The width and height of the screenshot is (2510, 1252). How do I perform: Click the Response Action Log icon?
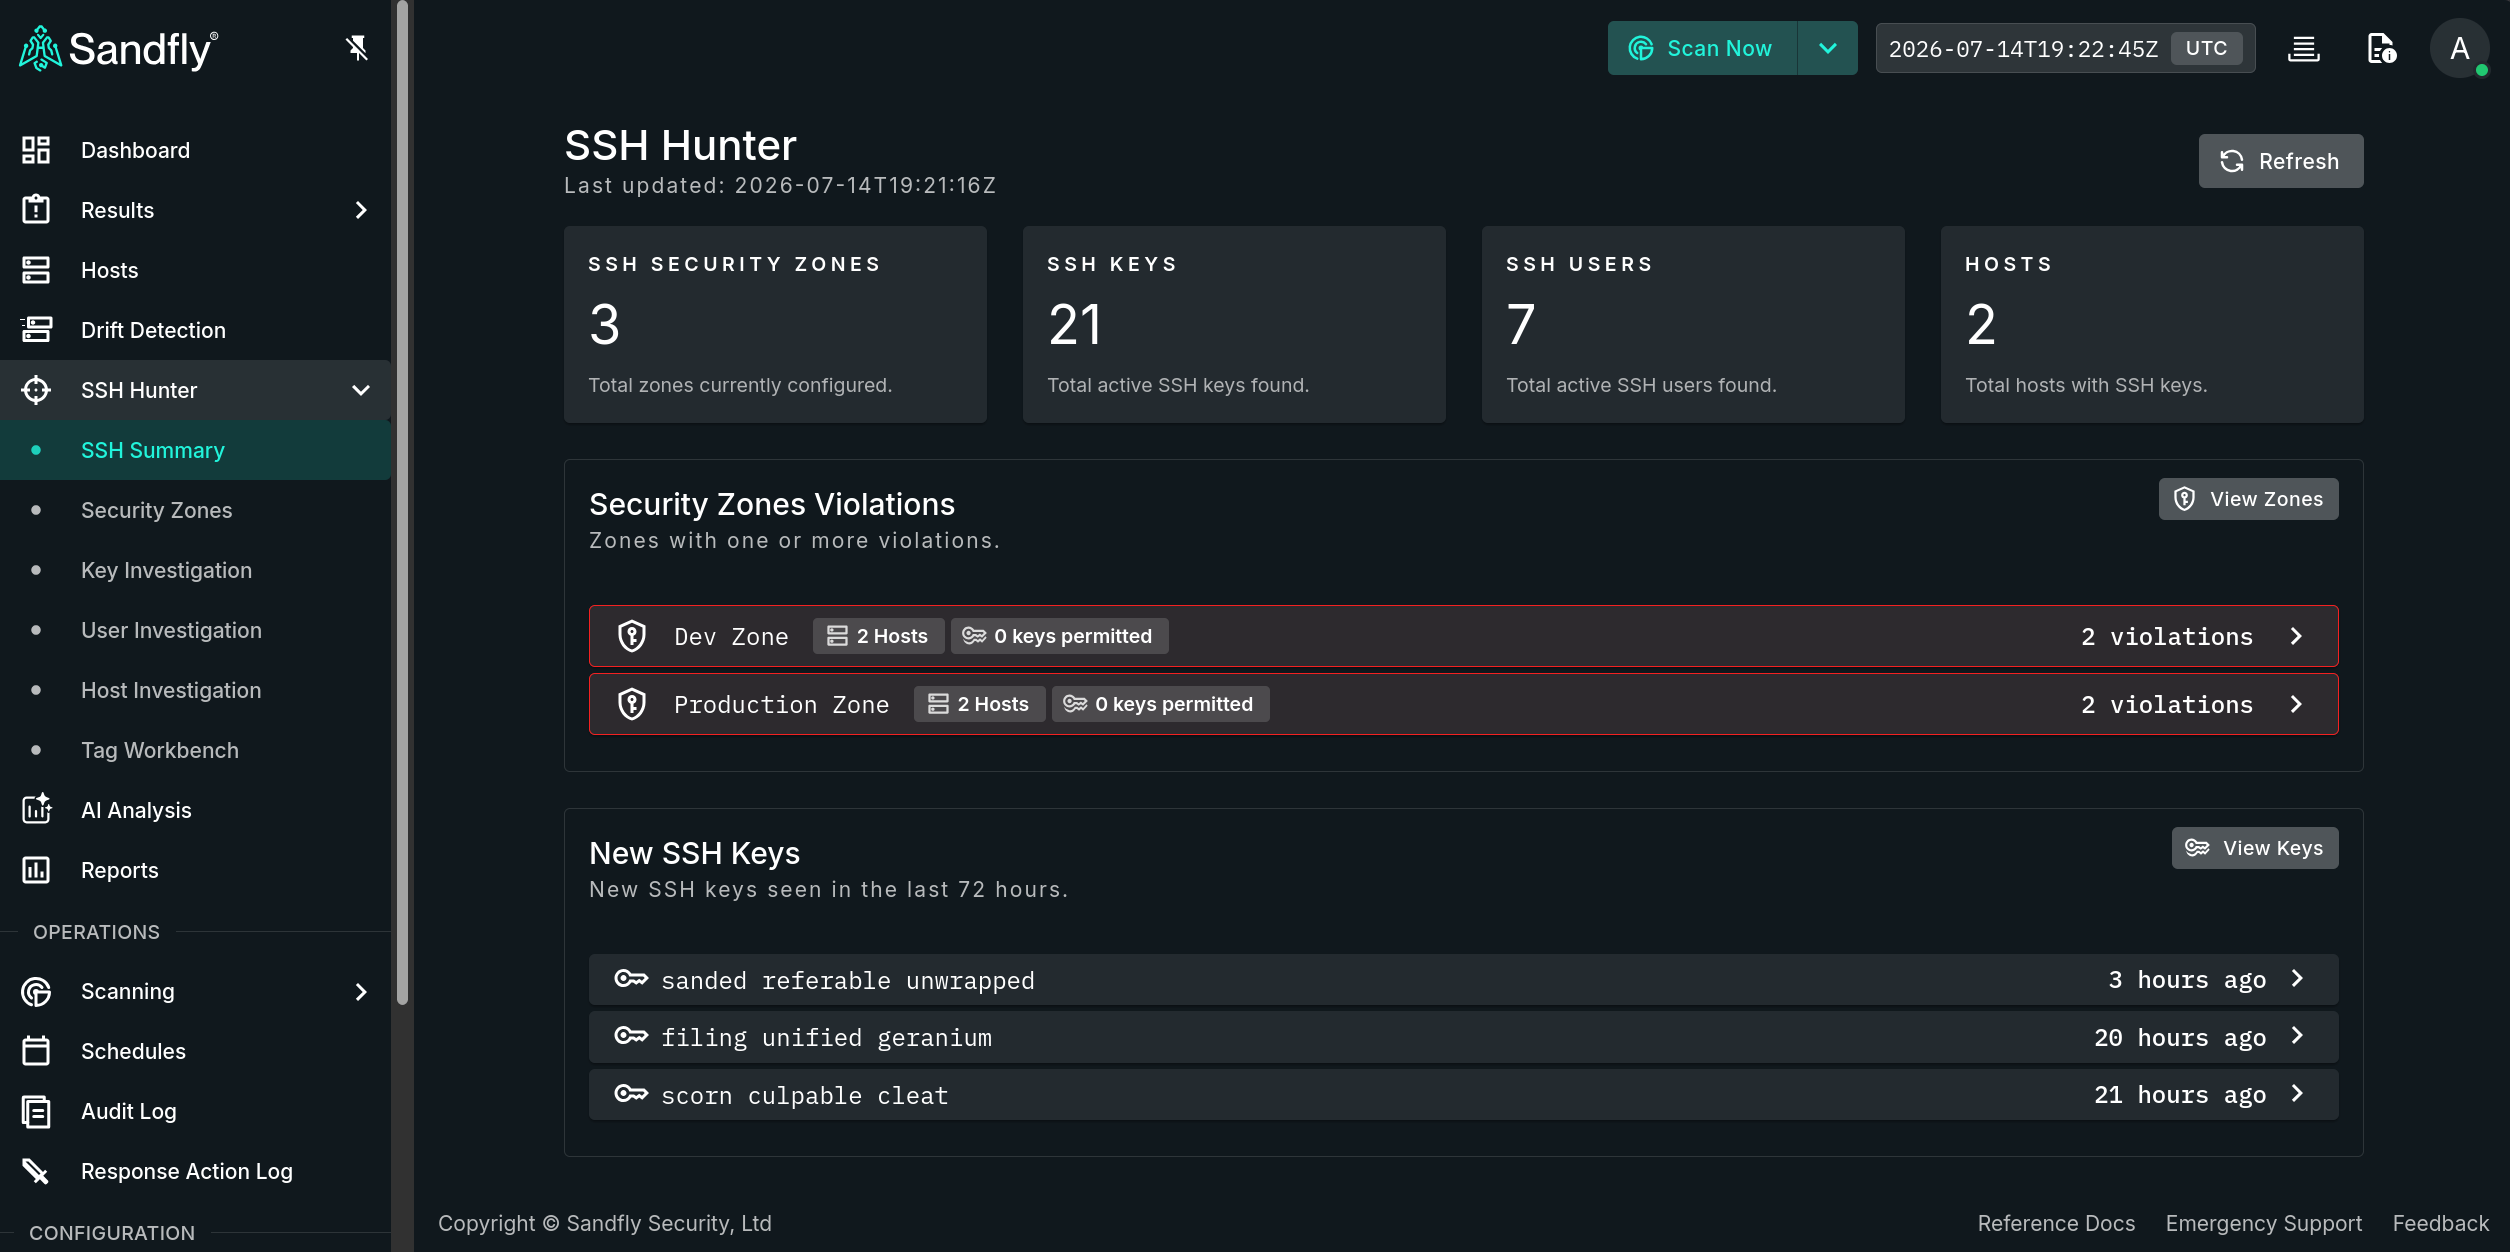point(36,1171)
